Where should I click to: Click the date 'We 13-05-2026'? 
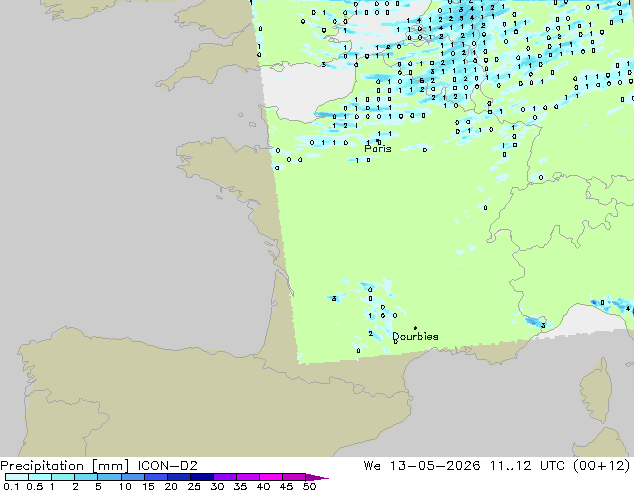422,466
